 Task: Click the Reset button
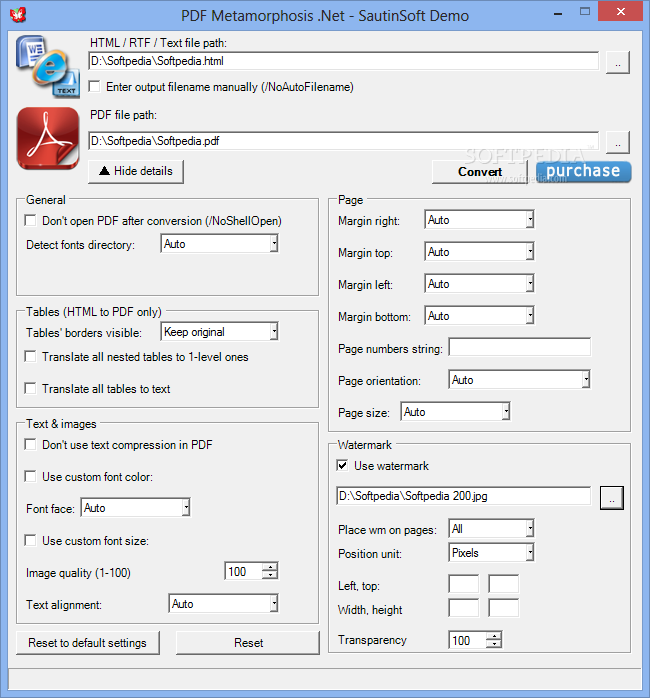point(248,643)
